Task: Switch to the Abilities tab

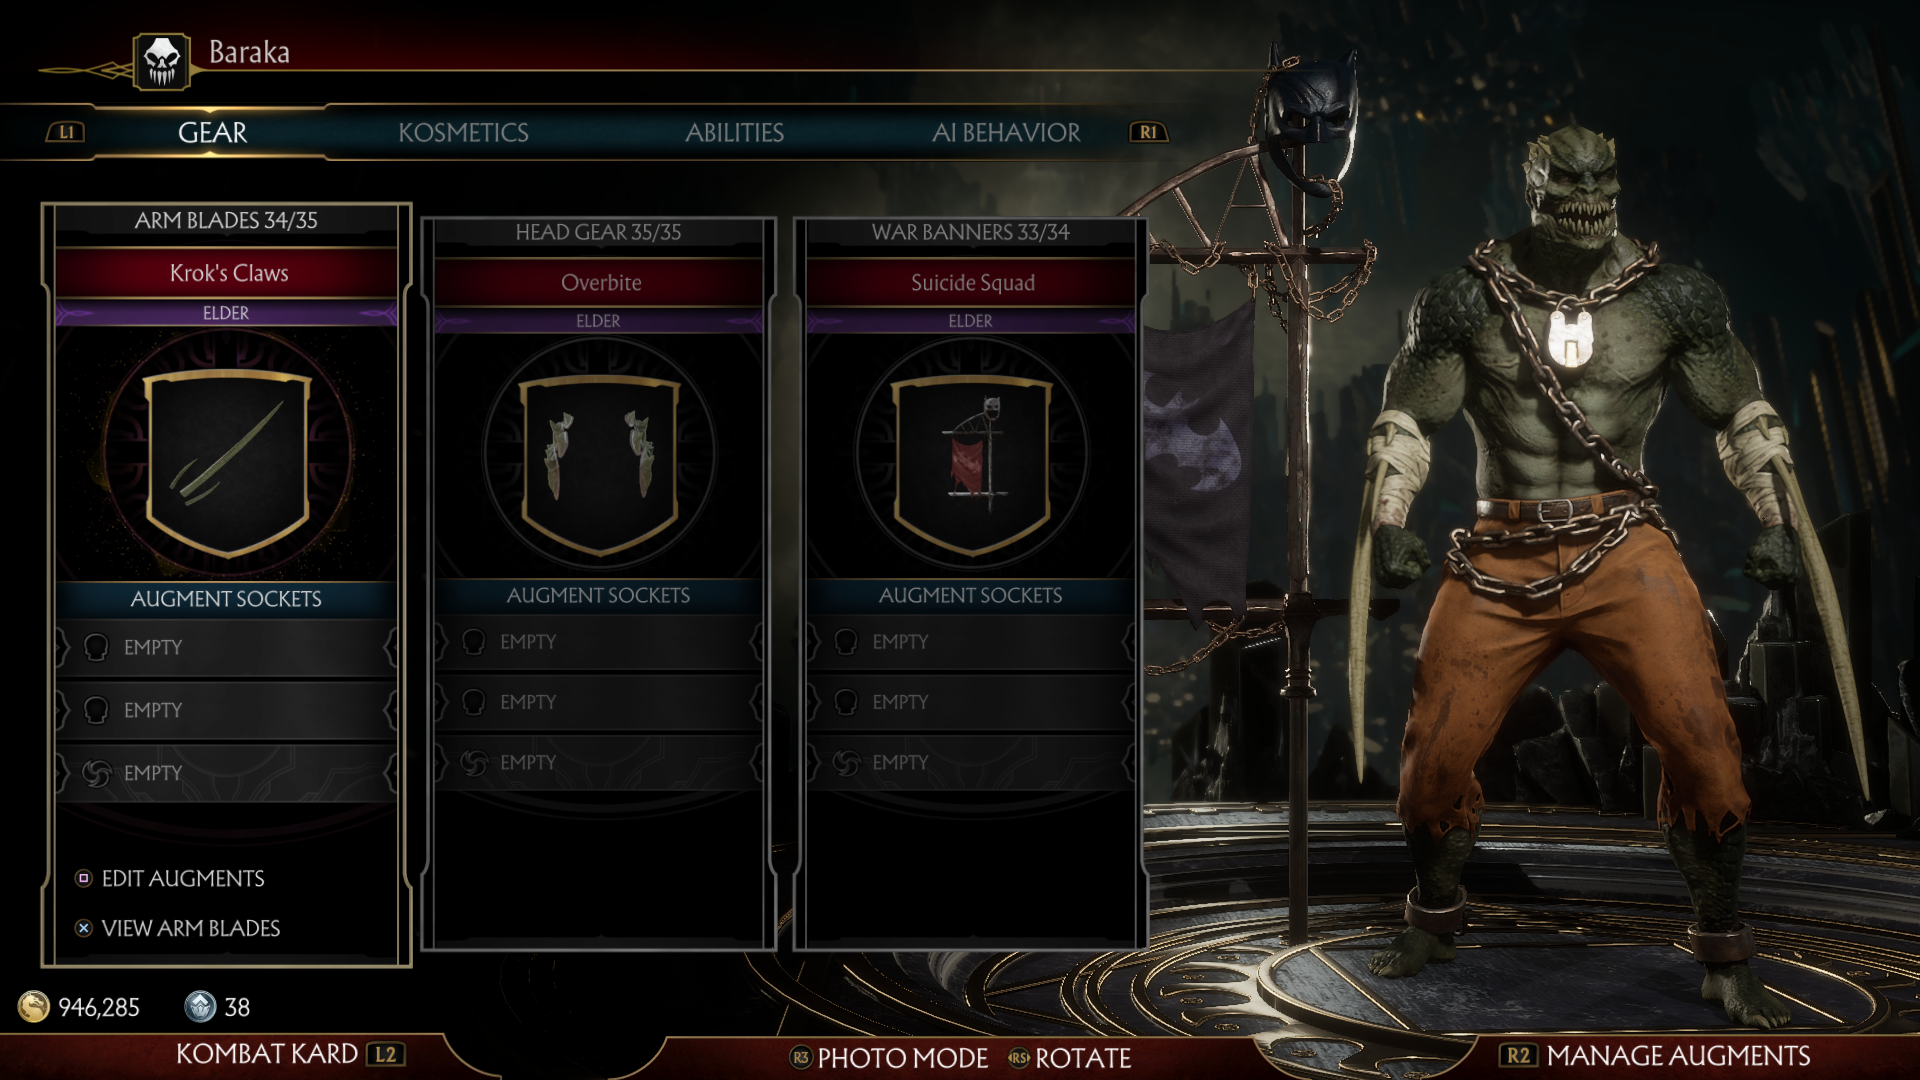Action: pos(734,133)
